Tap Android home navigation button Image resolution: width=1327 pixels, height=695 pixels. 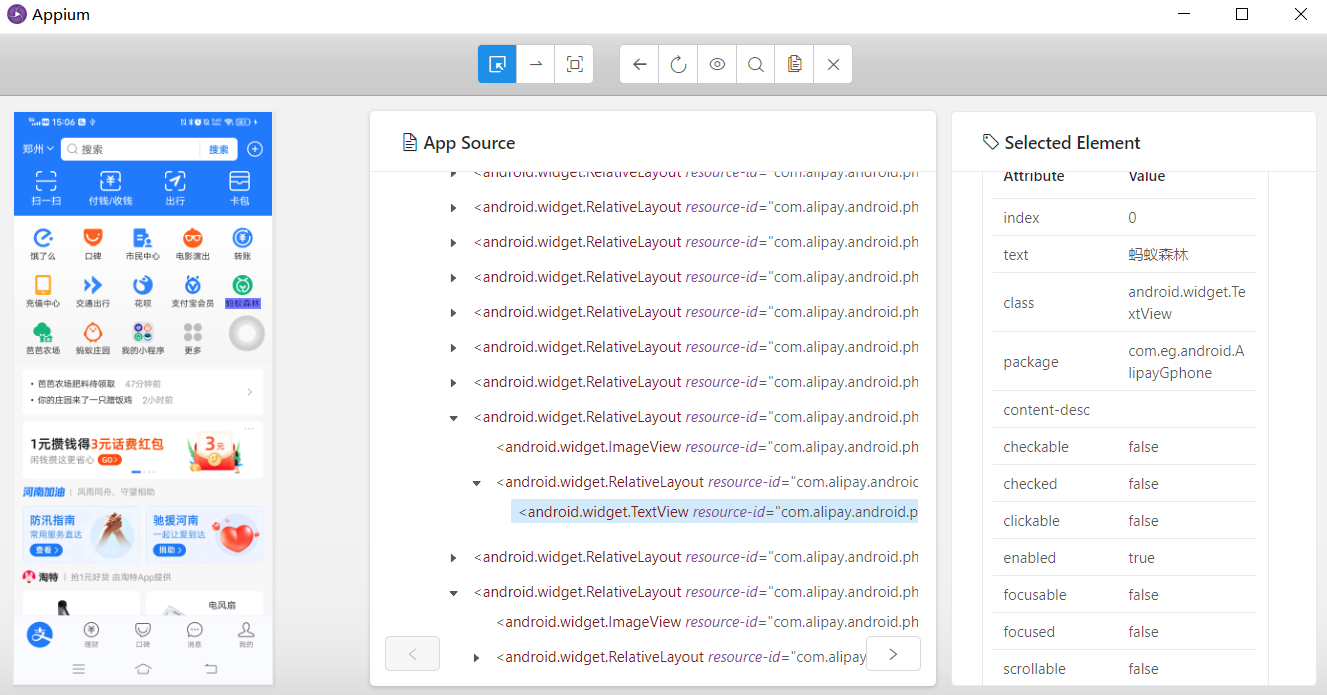143,669
